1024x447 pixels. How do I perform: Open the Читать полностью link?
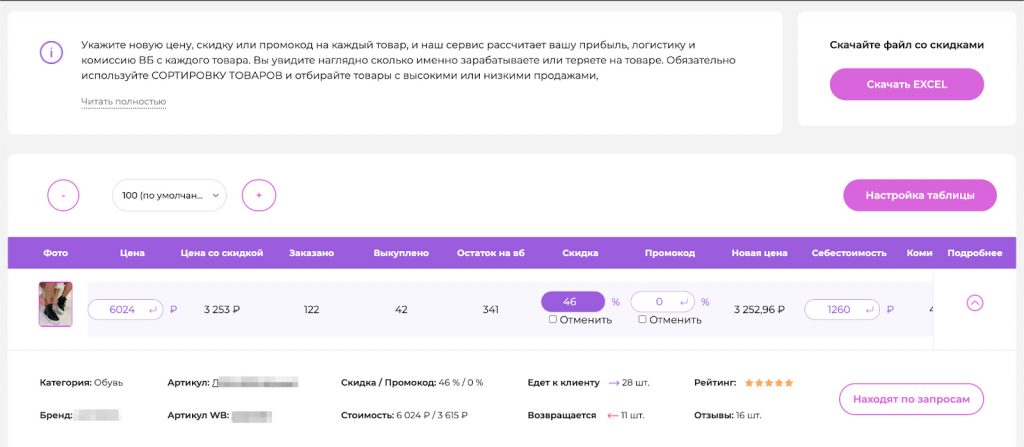click(123, 102)
